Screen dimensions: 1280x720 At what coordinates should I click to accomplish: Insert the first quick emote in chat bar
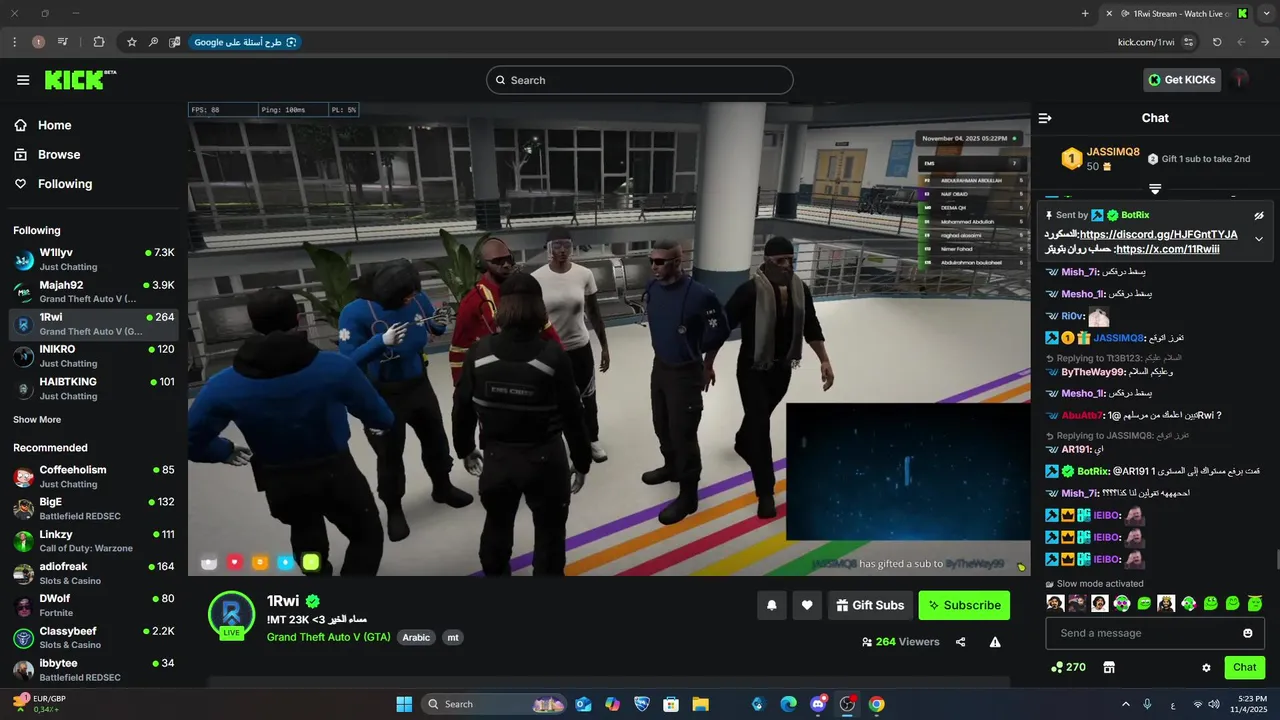[x=1055, y=603]
